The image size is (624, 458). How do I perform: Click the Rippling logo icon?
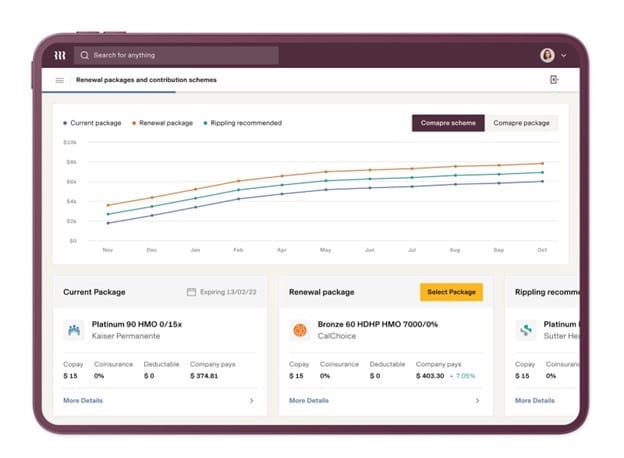point(60,55)
